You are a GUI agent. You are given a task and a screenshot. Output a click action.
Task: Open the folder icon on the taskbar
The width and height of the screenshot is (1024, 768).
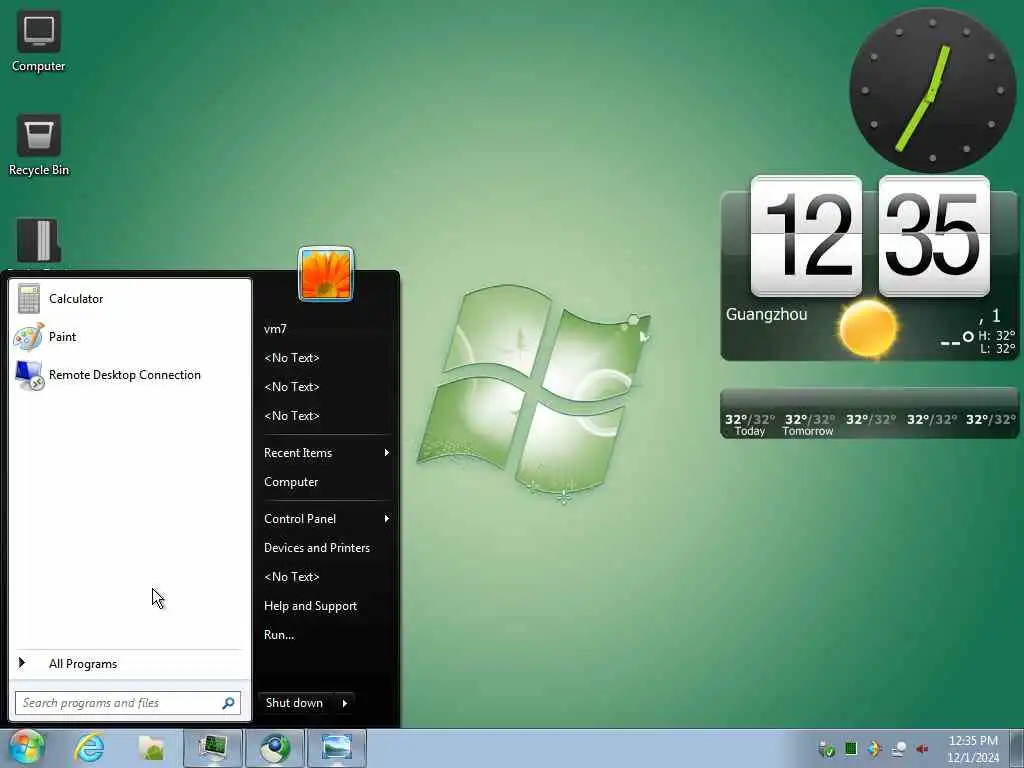151,748
